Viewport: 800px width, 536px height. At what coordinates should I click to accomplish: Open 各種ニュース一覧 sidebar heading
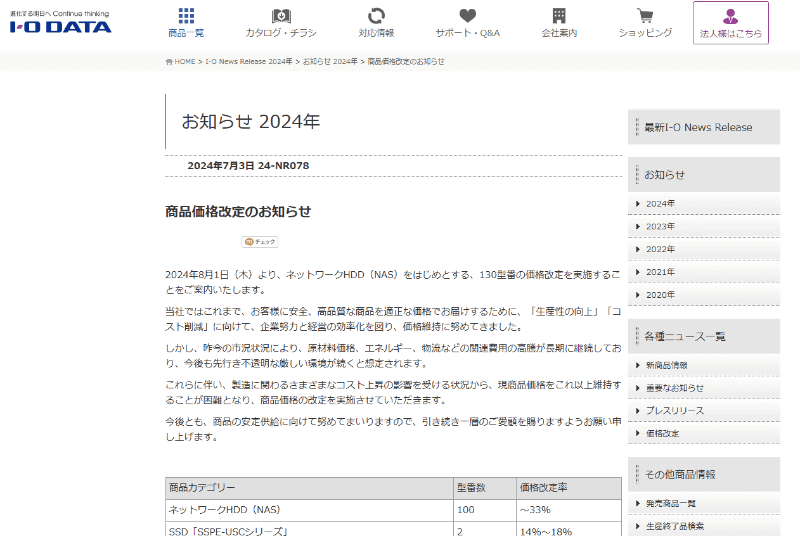point(704,336)
